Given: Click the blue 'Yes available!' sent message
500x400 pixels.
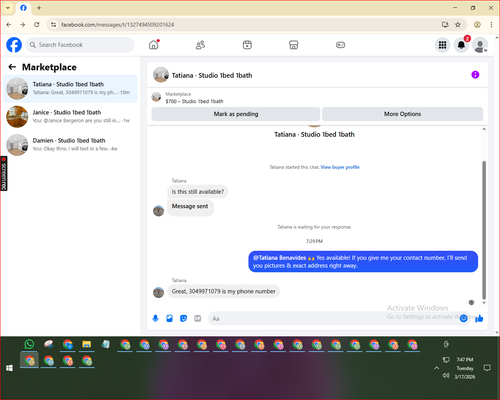Looking at the screenshot, I should (x=363, y=262).
